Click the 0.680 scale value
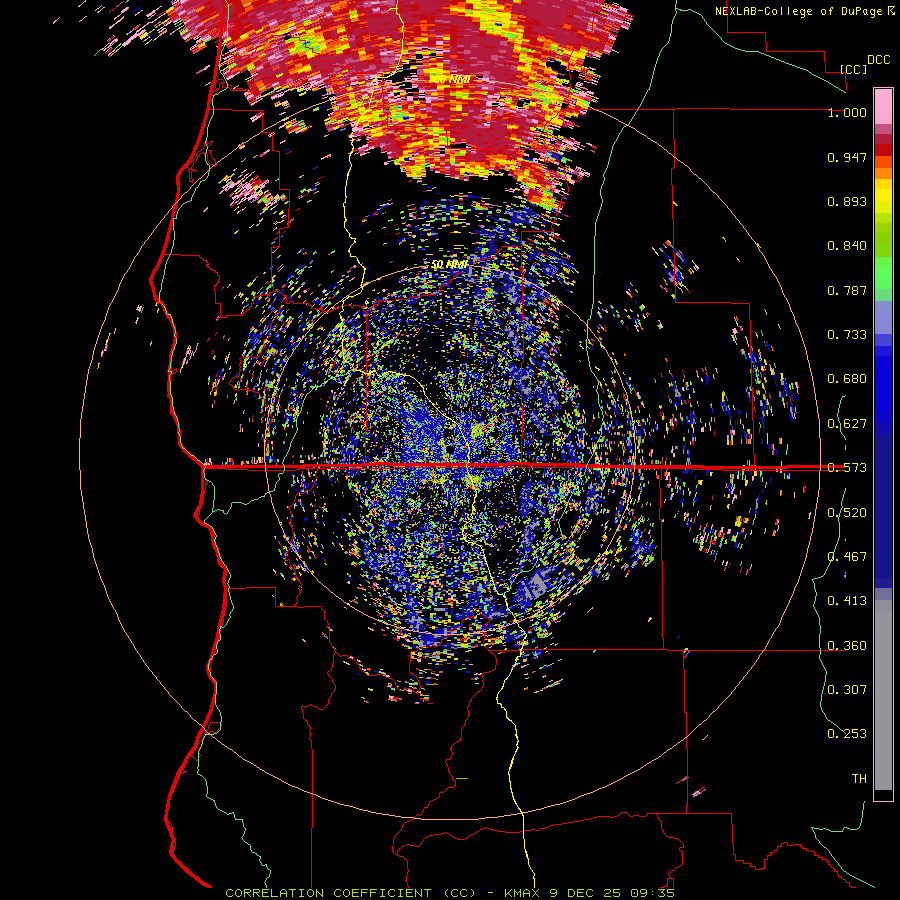 click(x=847, y=379)
